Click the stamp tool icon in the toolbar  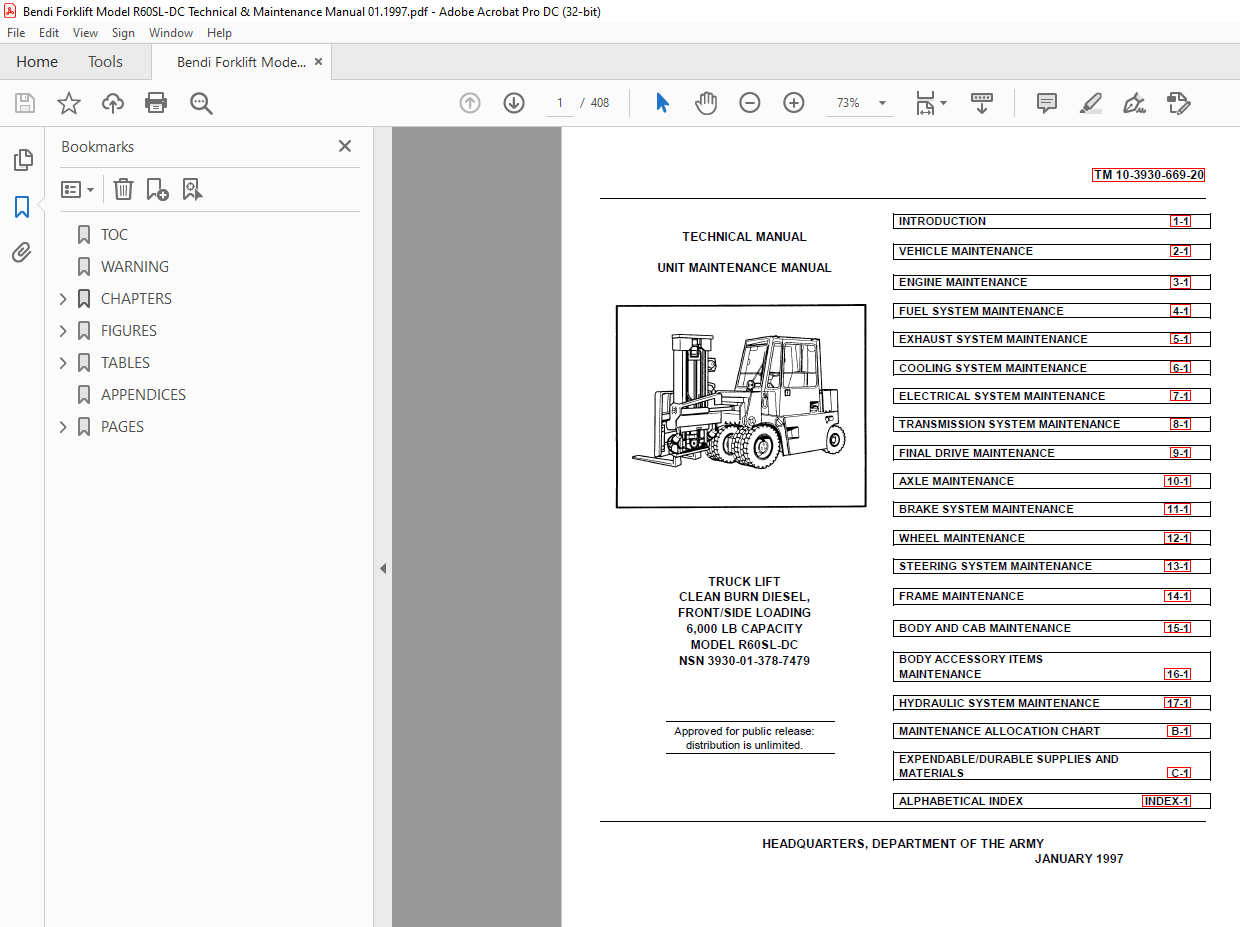(1178, 103)
